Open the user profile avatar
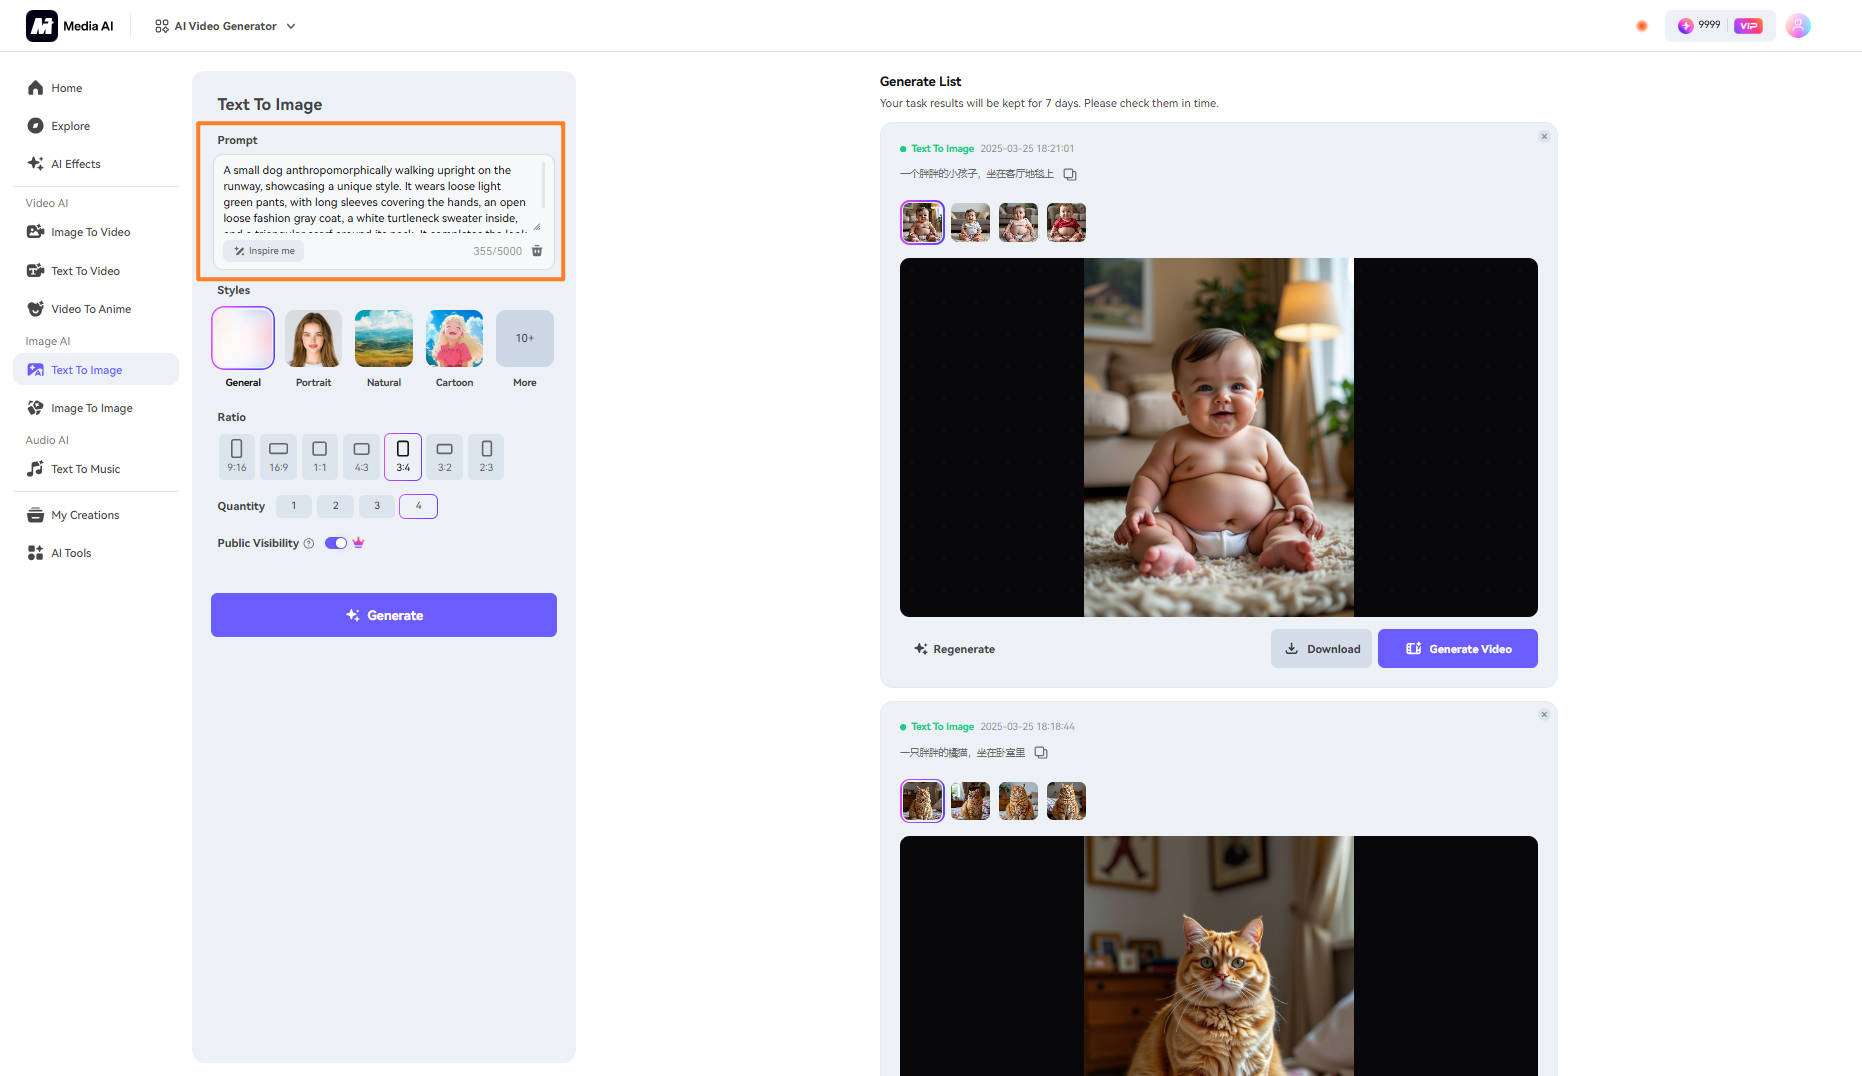Screen dimensions: 1862x1076 pyautogui.click(x=1797, y=26)
